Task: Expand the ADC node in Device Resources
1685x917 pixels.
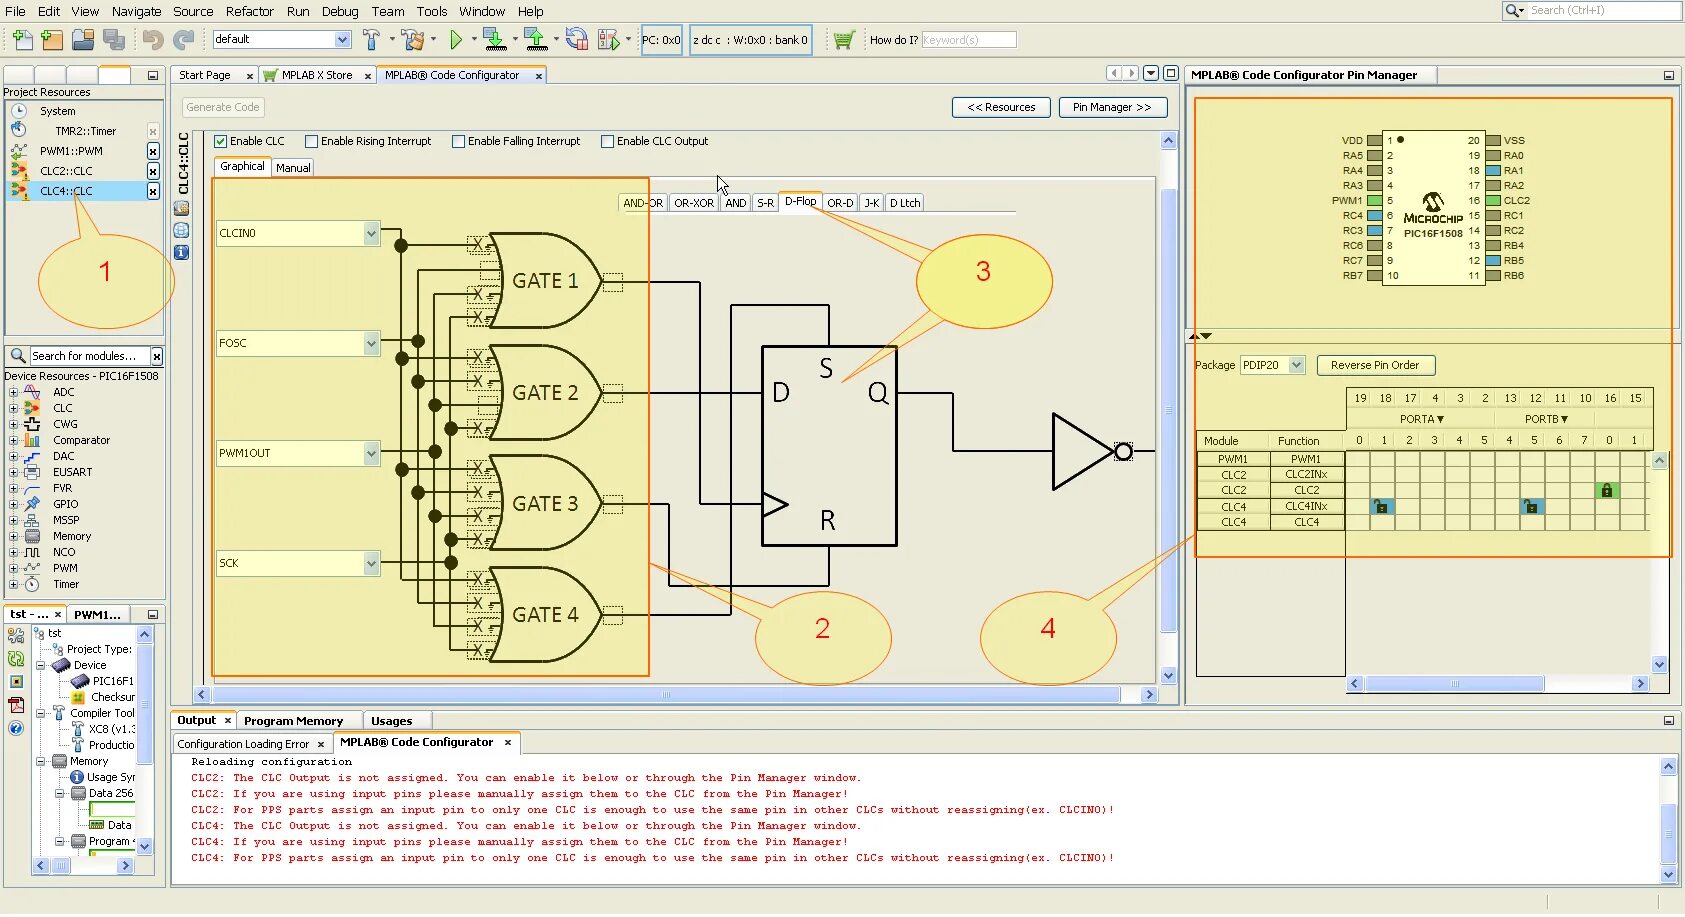Action: 13,392
